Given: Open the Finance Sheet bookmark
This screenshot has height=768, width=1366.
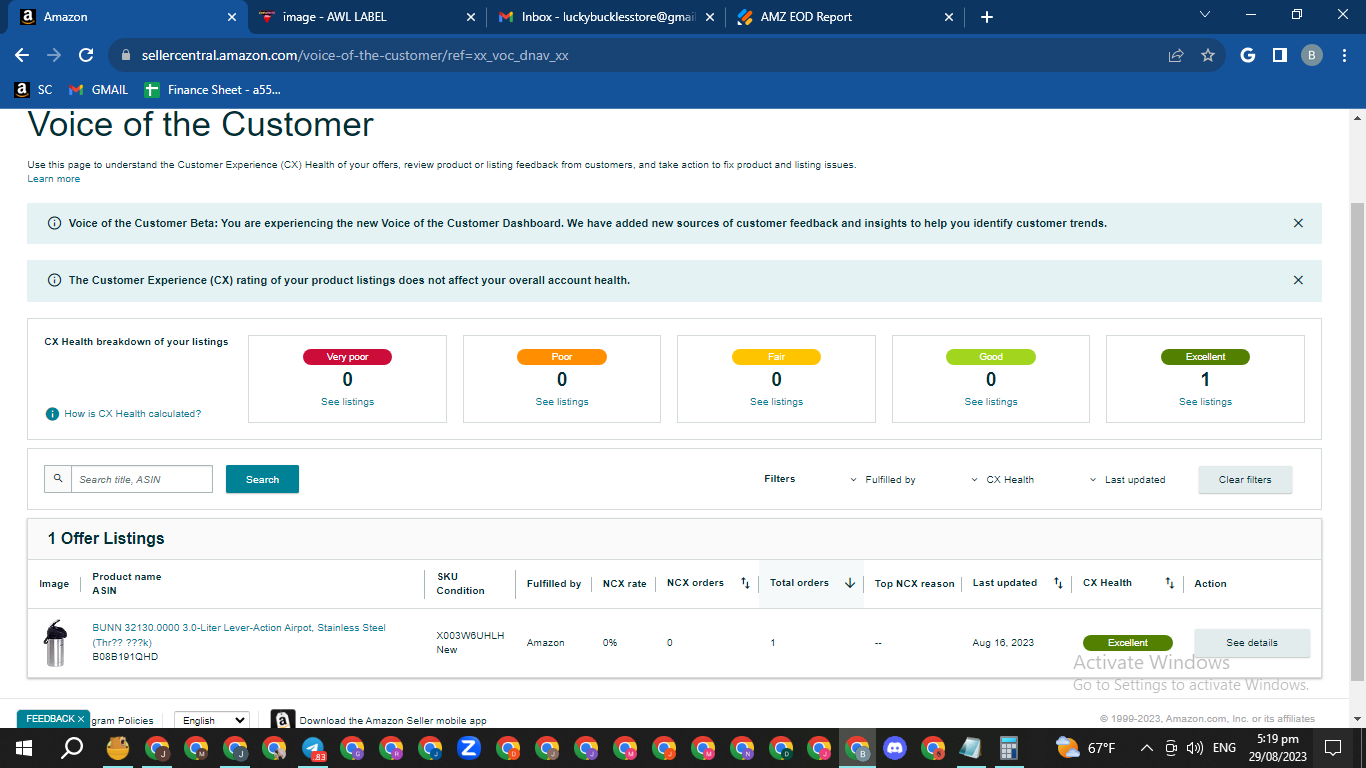Looking at the screenshot, I should (x=213, y=90).
